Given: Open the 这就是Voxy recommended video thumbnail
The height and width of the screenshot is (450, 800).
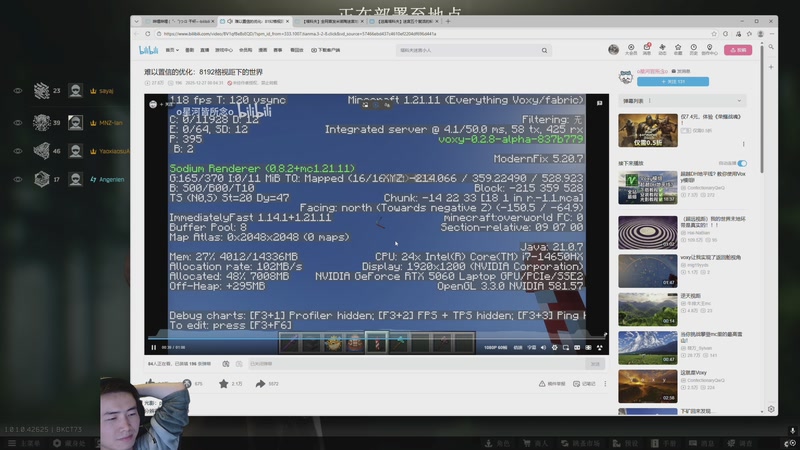Looking at the screenshot, I should [x=648, y=386].
